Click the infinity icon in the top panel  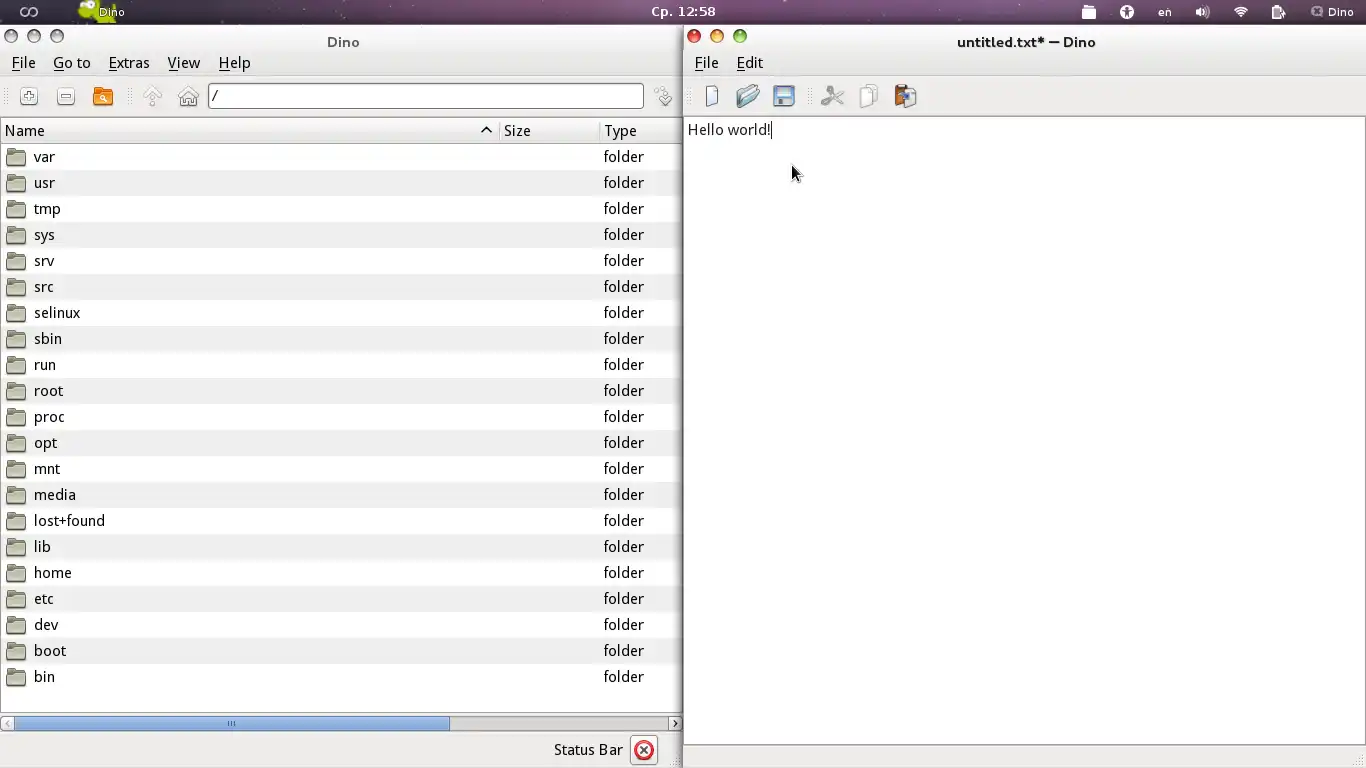click(29, 12)
